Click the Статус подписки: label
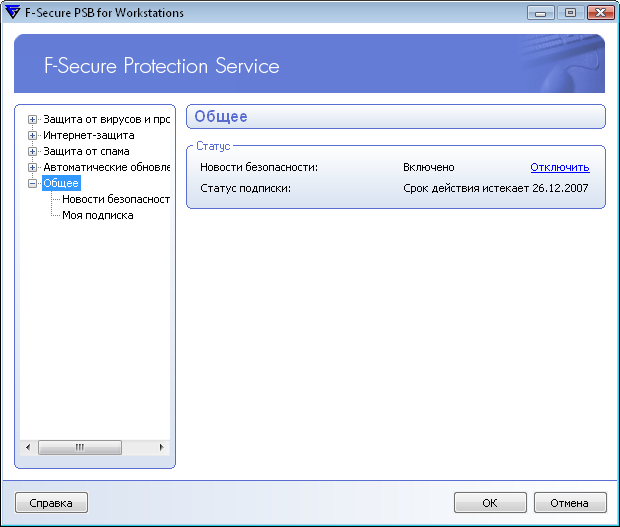This screenshot has width=620, height=527. pos(246,188)
